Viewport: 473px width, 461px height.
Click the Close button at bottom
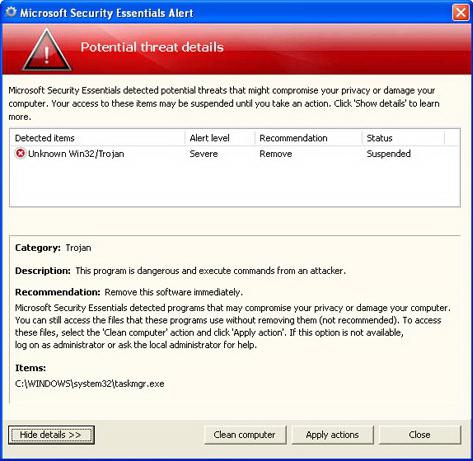[420, 435]
